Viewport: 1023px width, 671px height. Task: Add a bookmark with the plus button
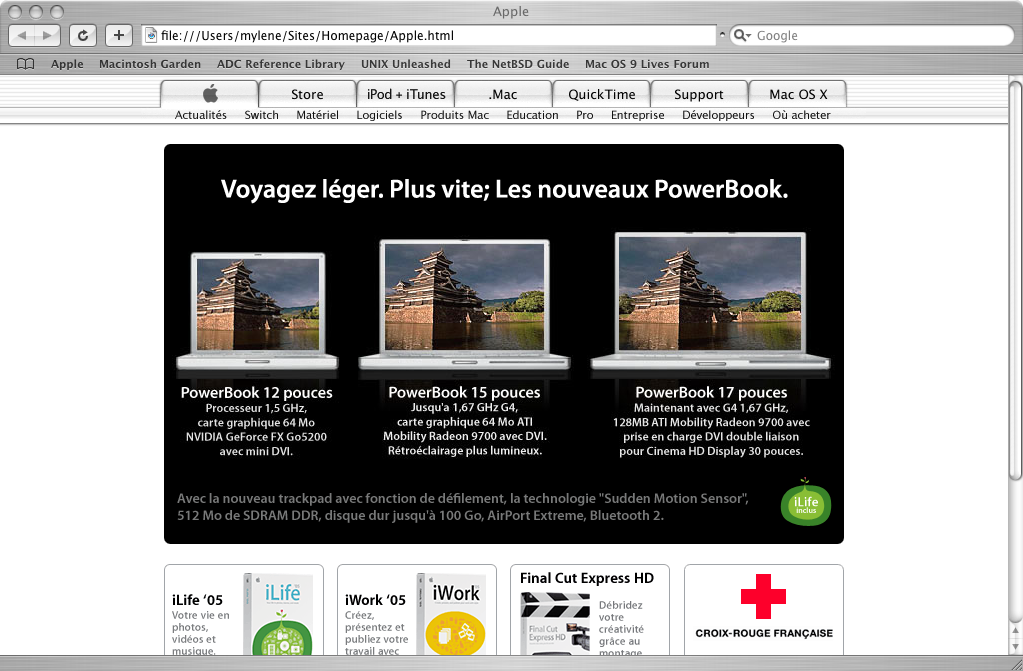(119, 35)
